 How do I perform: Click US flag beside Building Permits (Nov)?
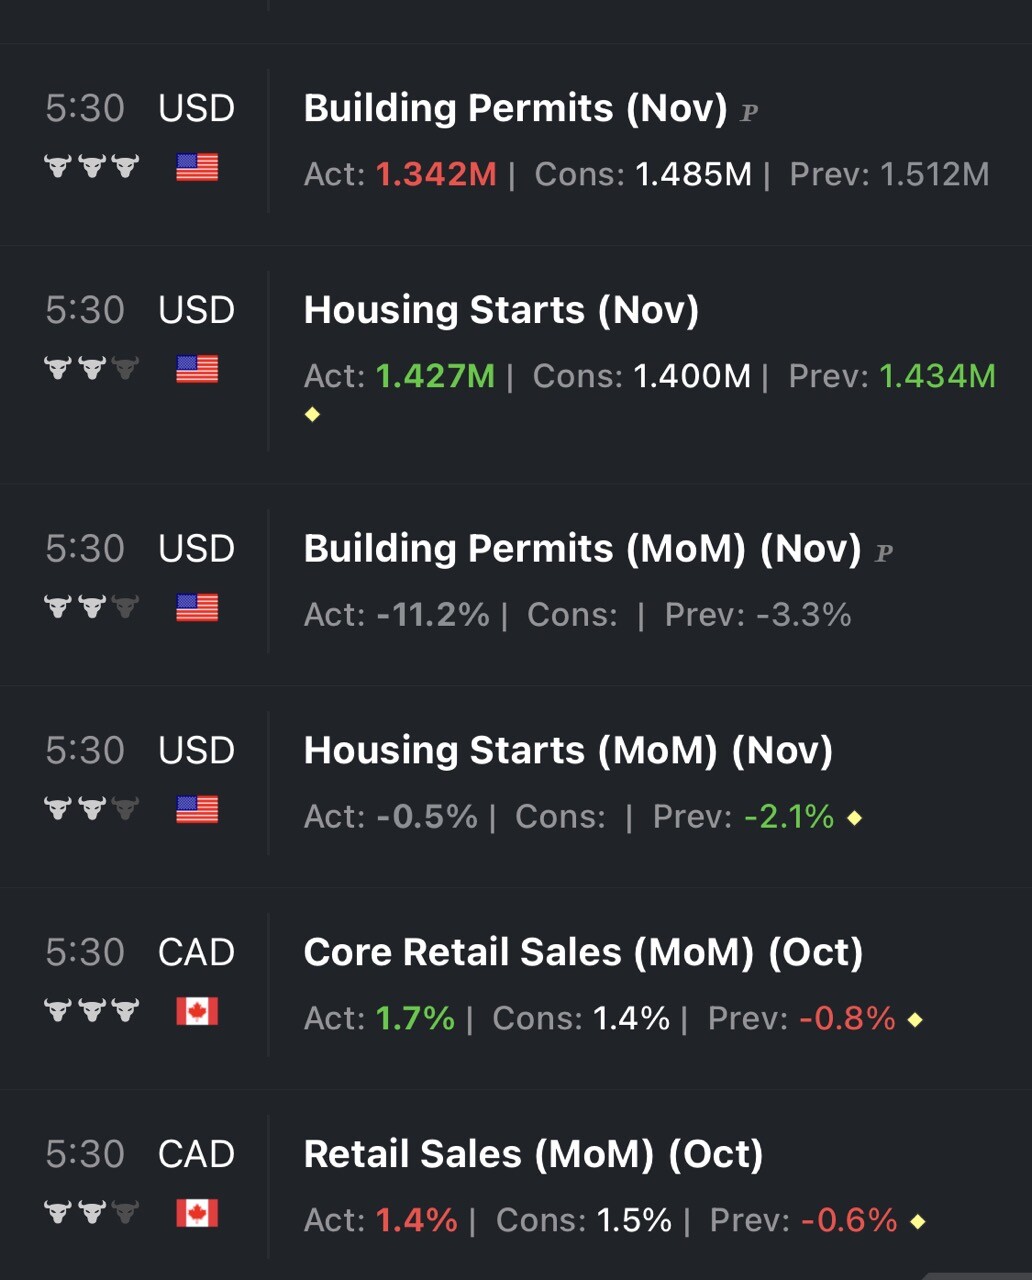197,166
